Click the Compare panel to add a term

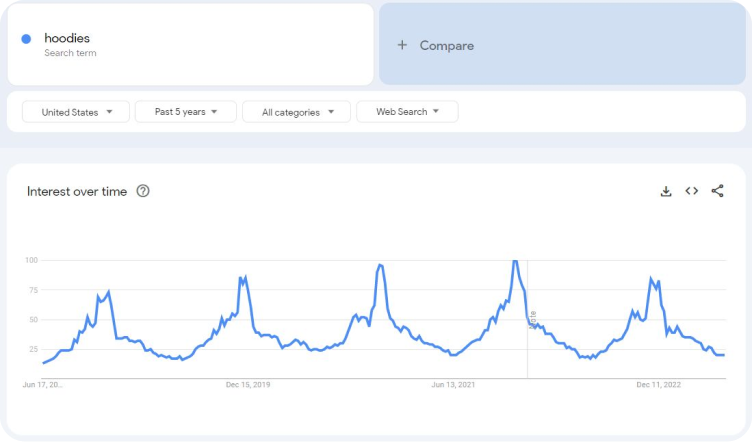pos(562,44)
